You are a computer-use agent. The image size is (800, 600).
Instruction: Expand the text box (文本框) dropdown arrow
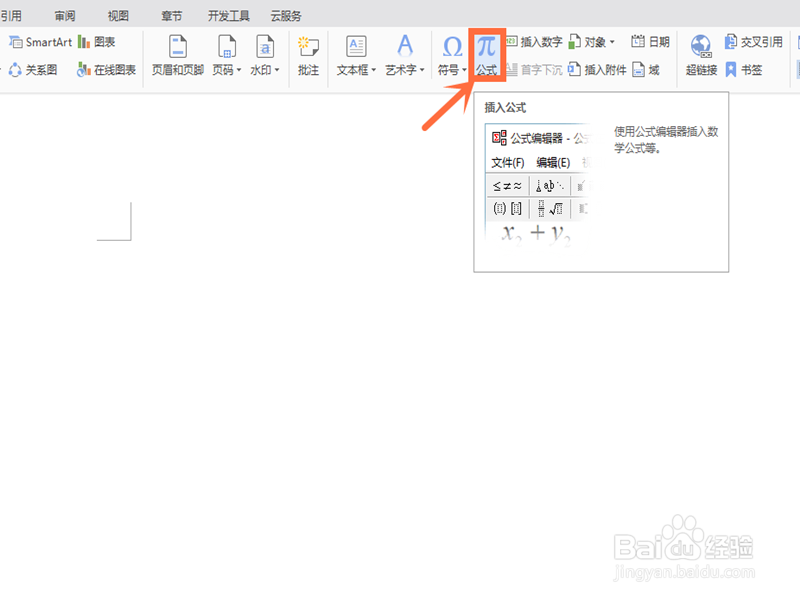[373, 70]
